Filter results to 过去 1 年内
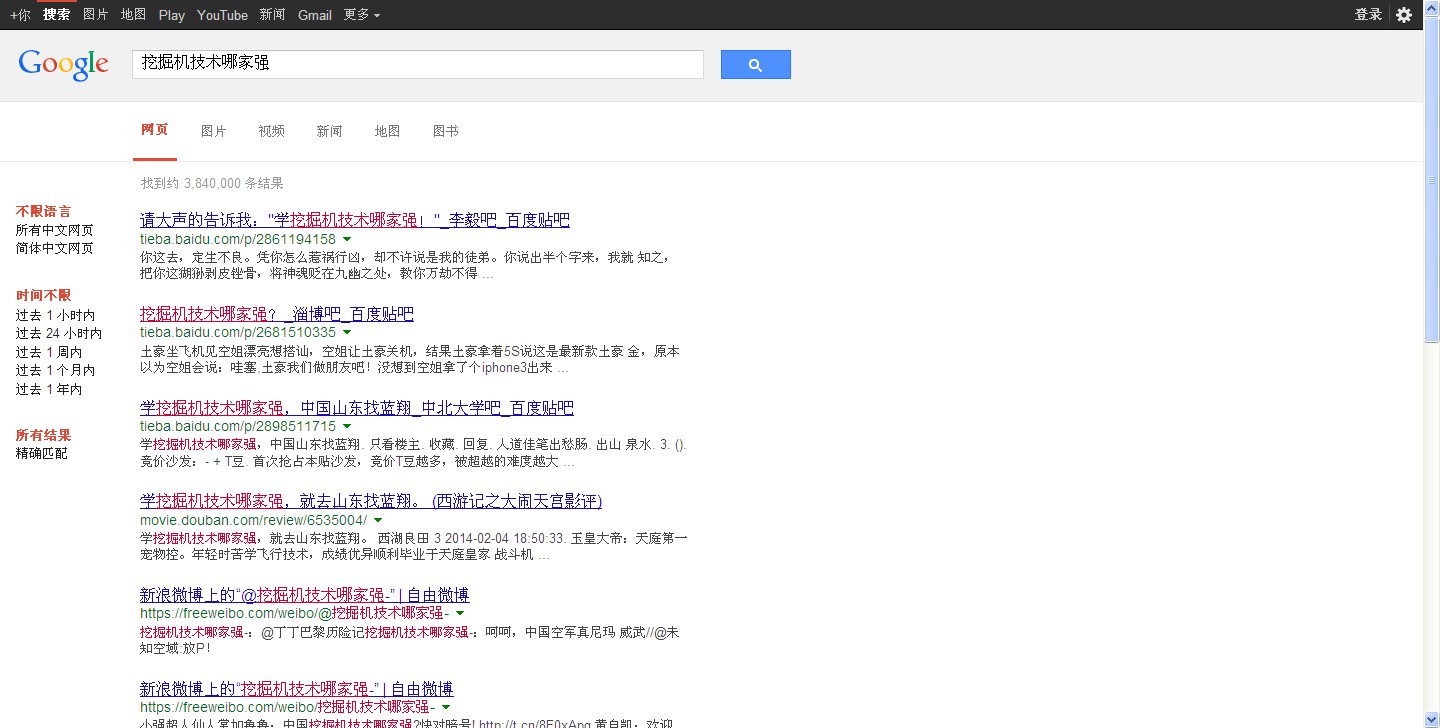This screenshot has width=1440, height=728. [x=49, y=389]
